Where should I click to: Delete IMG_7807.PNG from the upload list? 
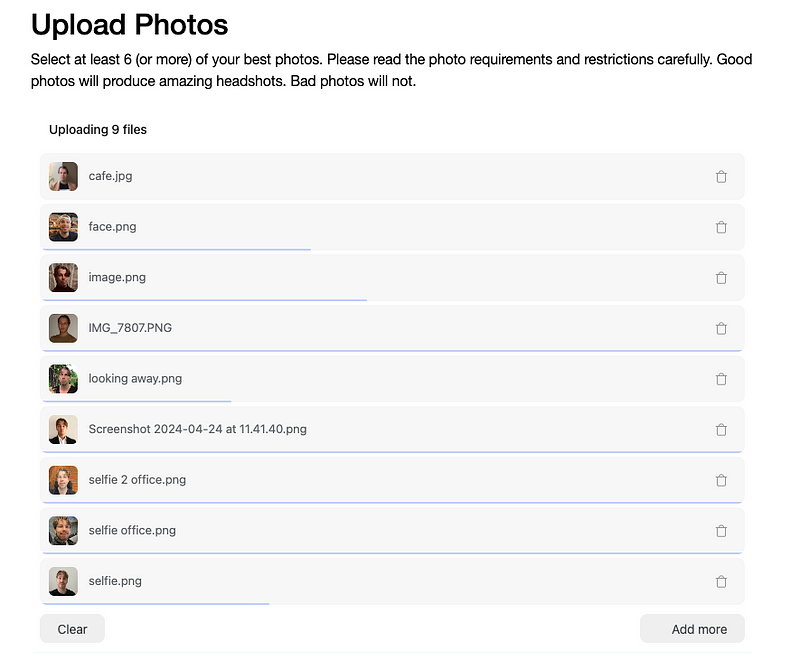click(721, 328)
